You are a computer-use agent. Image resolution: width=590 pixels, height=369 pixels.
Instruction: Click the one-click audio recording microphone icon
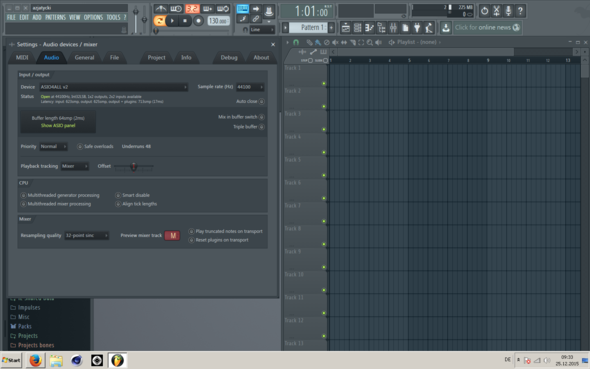tap(508, 11)
